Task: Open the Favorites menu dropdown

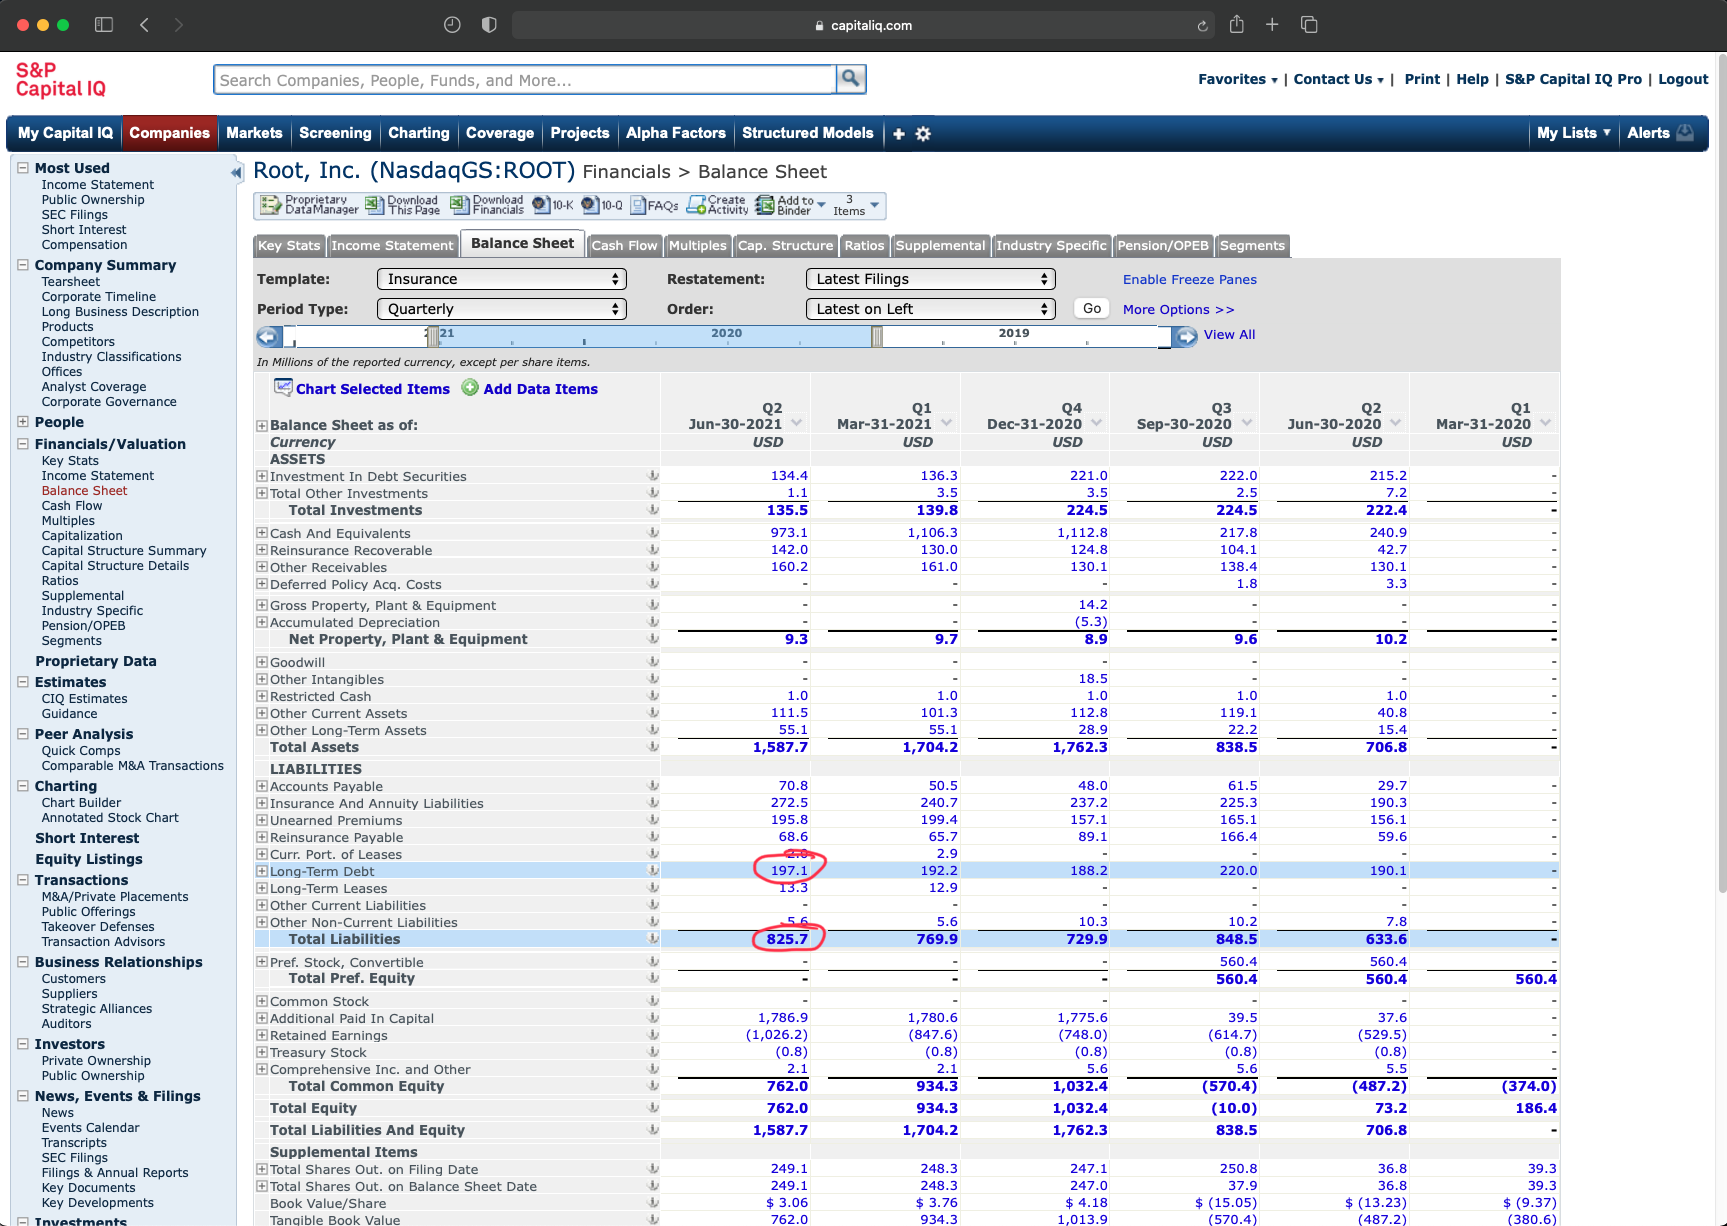Action: point(1238,79)
